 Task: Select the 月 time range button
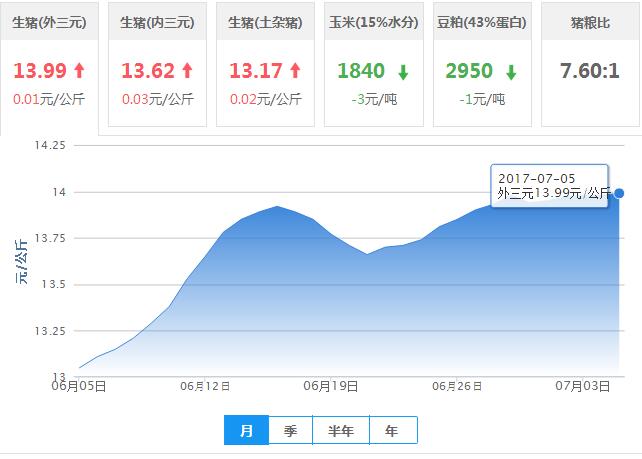pos(246,431)
